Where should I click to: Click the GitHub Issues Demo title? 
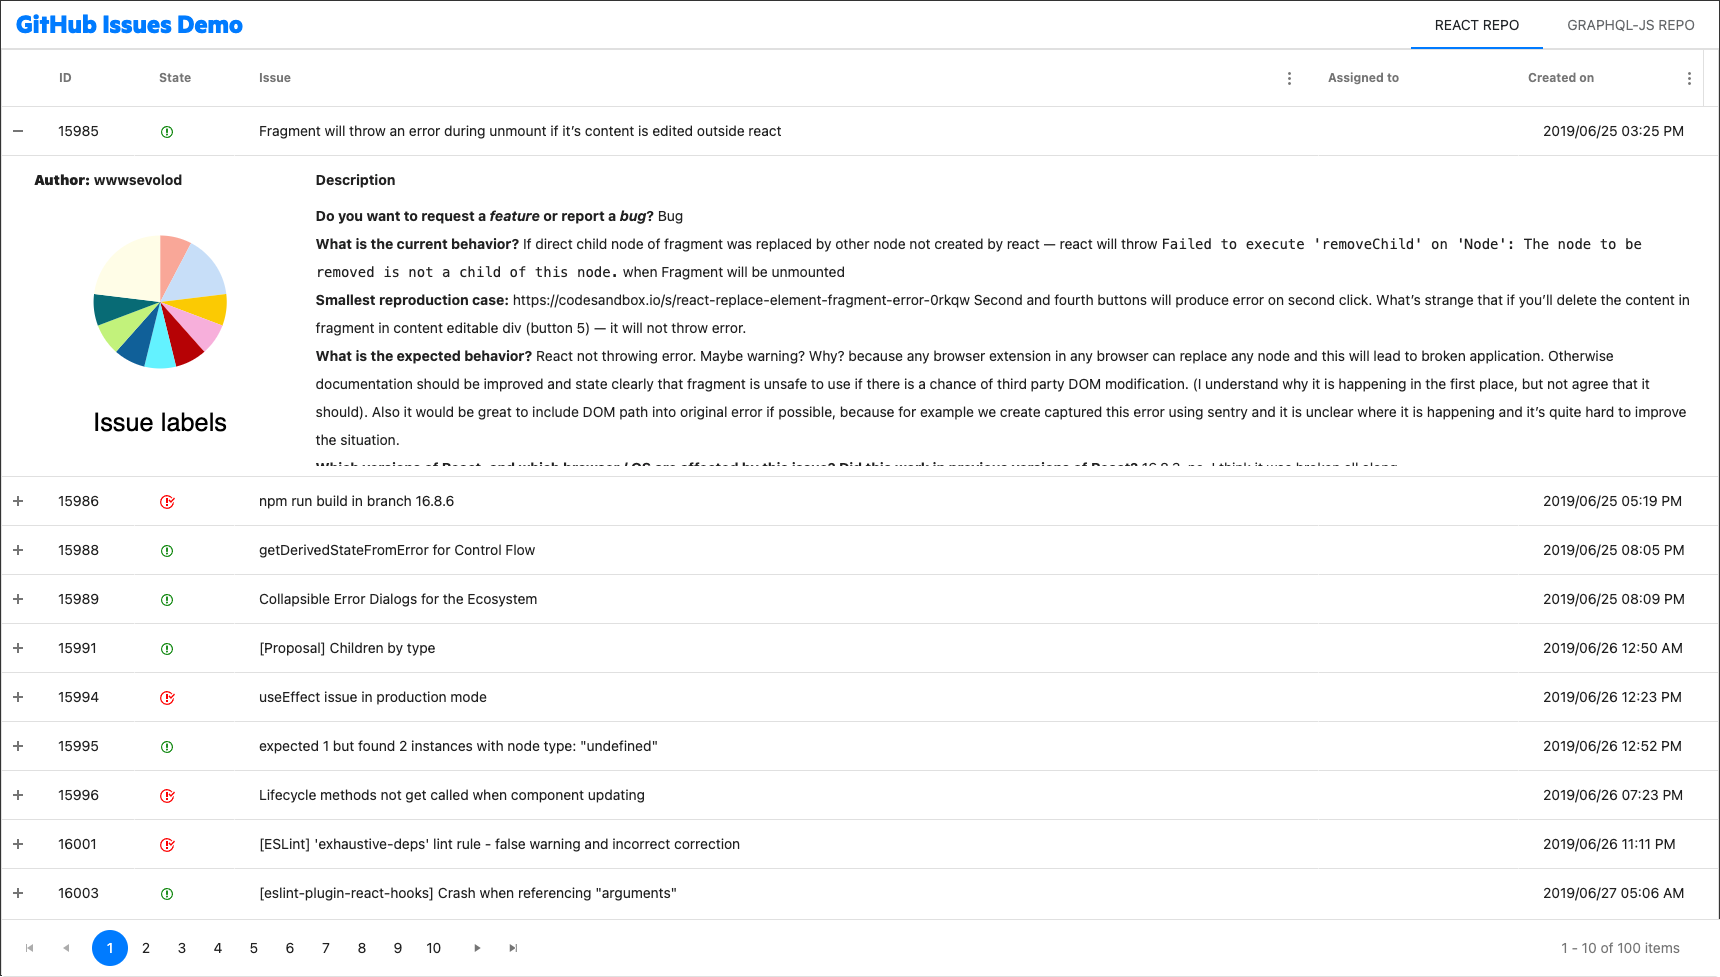pos(128,24)
